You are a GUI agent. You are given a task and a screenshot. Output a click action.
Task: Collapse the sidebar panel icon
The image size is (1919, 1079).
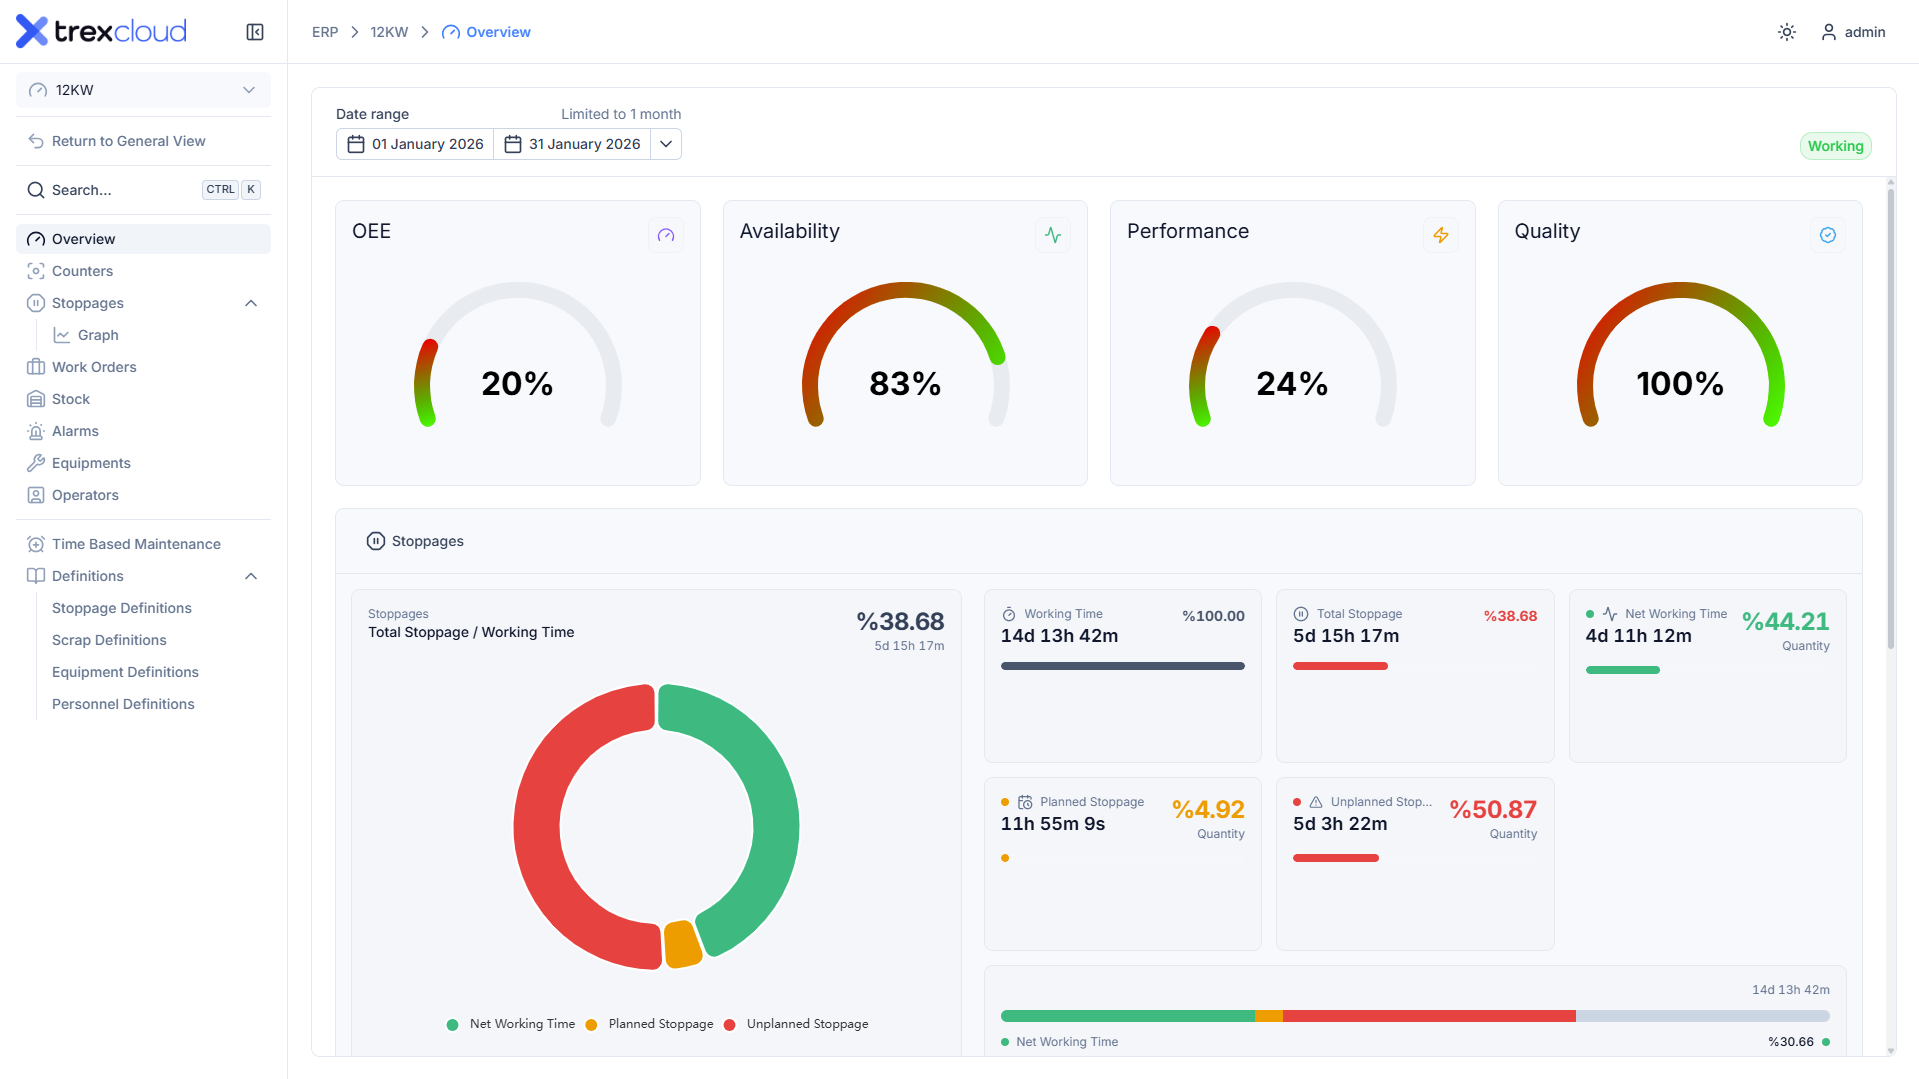255,32
